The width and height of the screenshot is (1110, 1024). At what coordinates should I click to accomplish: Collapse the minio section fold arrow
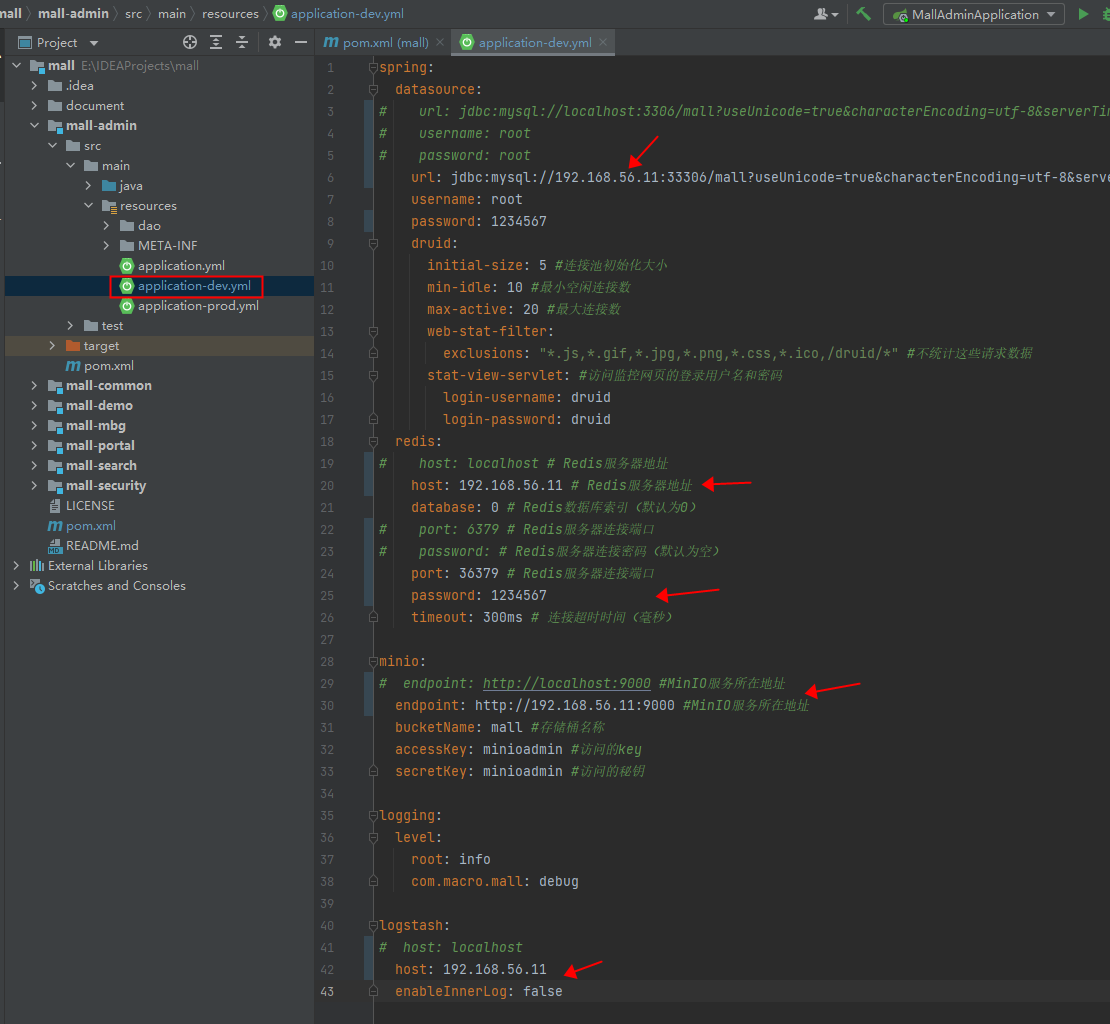tap(371, 660)
